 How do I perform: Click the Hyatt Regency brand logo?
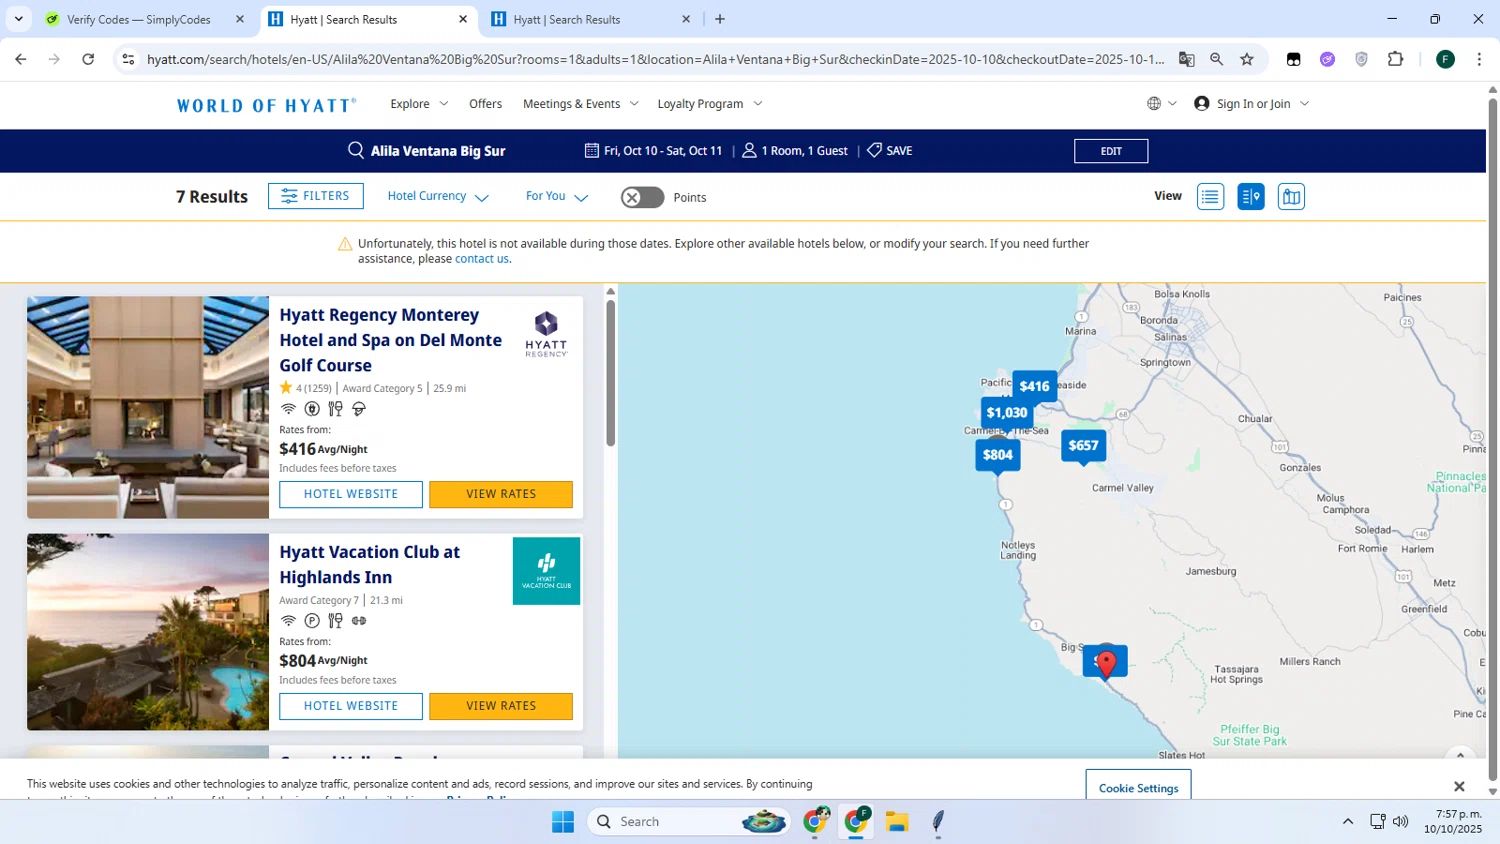[546, 334]
